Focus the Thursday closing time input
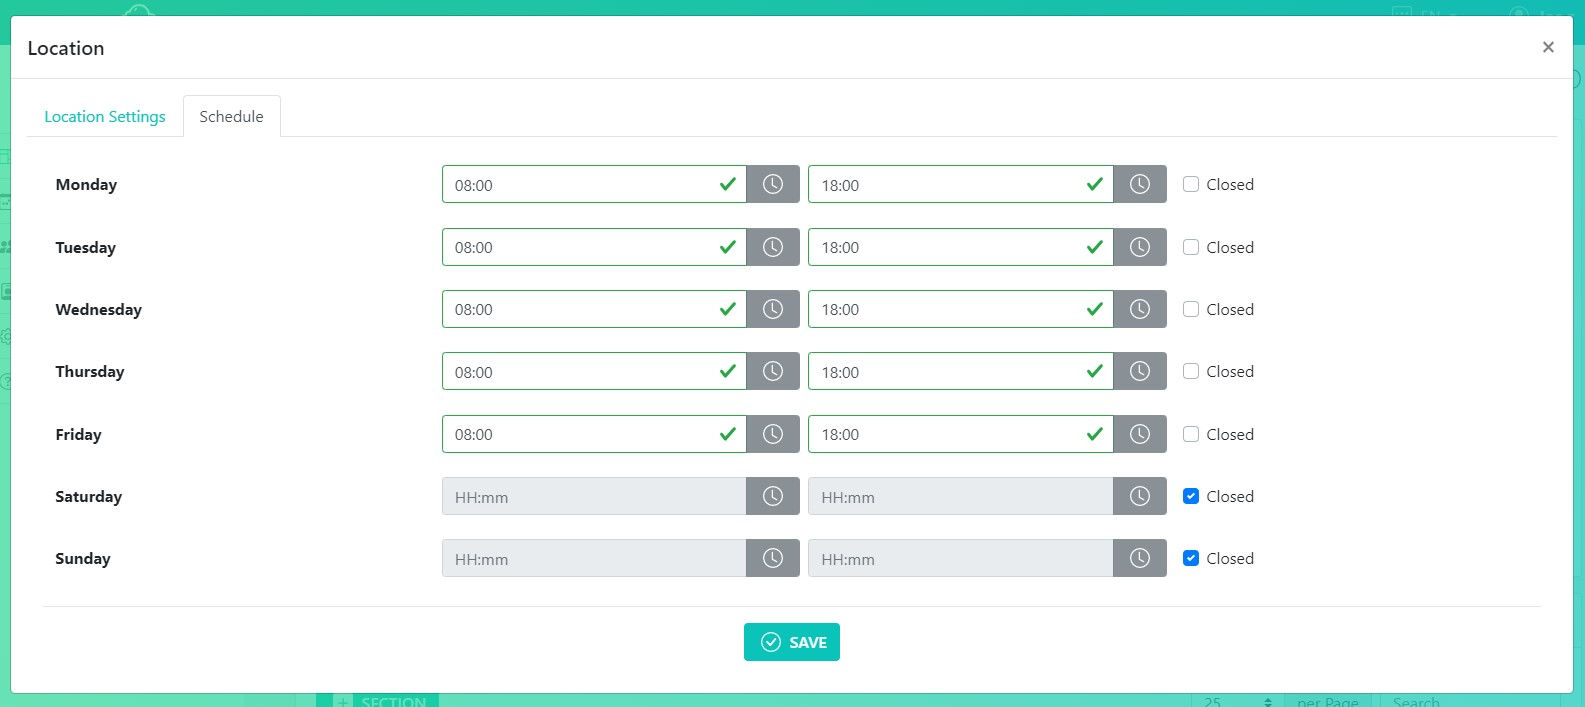Screen dimensions: 1585x707 pyautogui.click(x=945, y=371)
